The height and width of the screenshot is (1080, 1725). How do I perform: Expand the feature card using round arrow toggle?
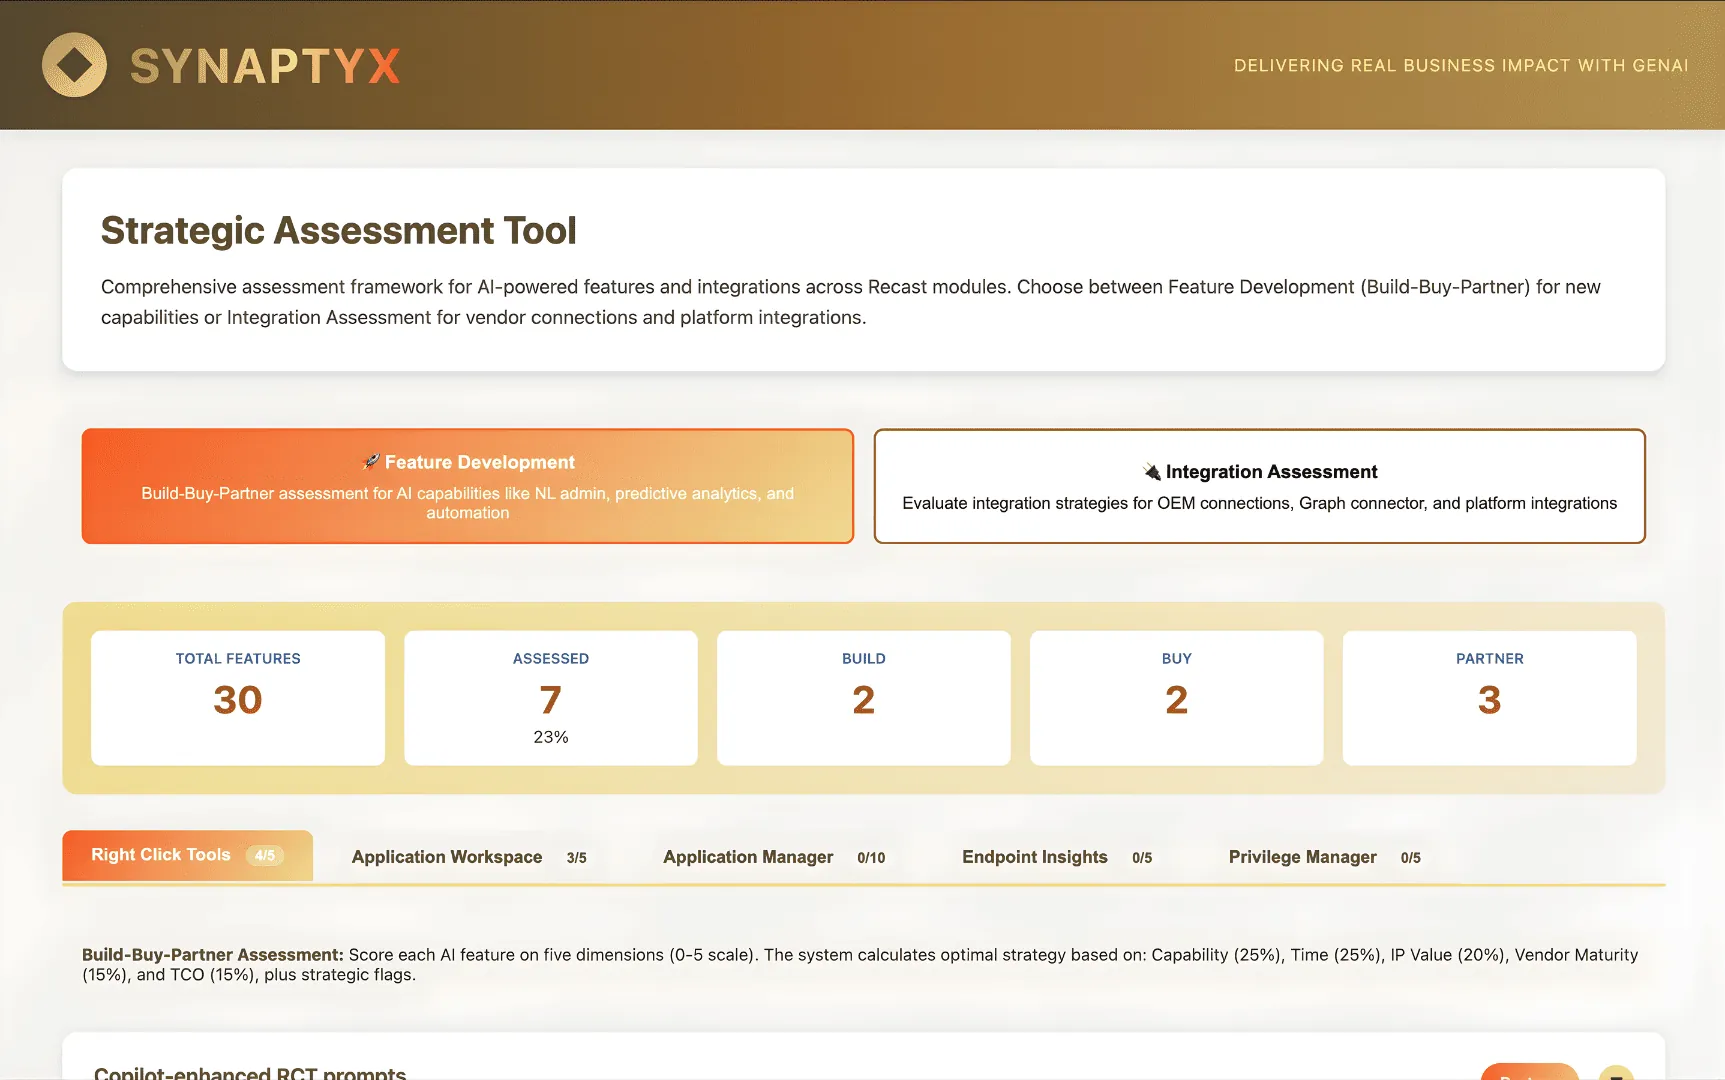[x=1615, y=1074]
